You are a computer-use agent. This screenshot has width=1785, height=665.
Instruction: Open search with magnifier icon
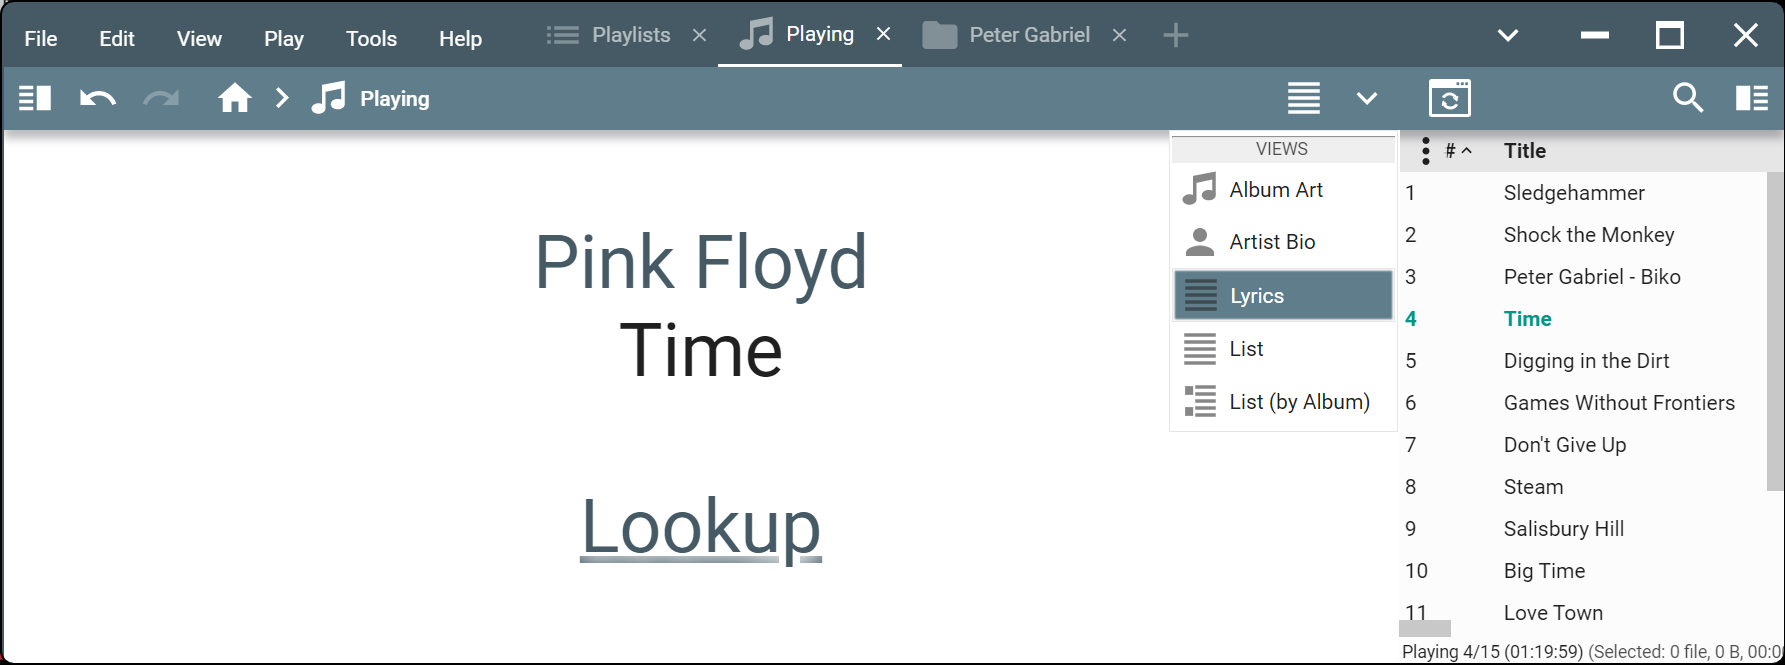tap(1687, 98)
